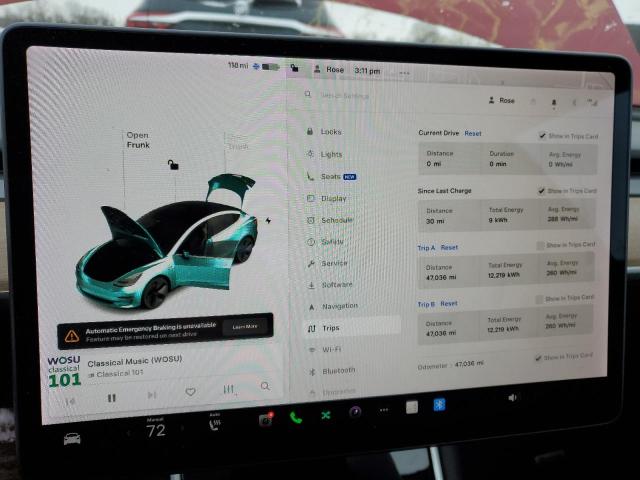Open the Lights settings menu

click(x=324, y=154)
